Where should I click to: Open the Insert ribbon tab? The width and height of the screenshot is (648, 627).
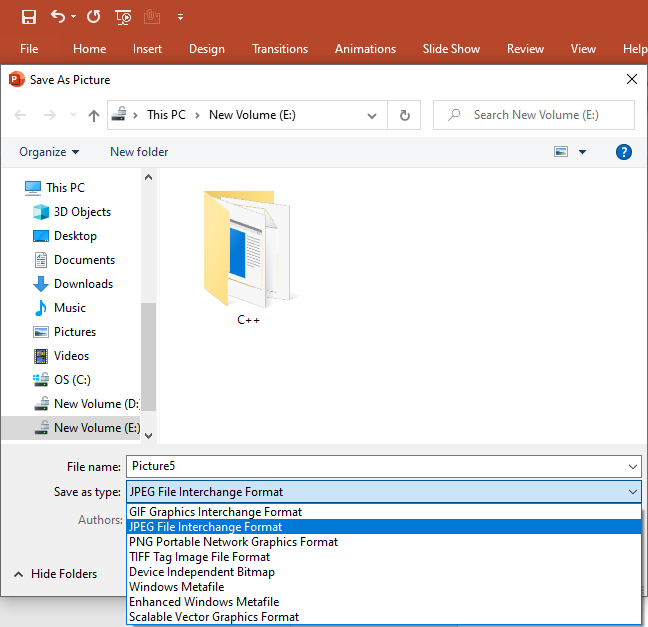point(147,49)
